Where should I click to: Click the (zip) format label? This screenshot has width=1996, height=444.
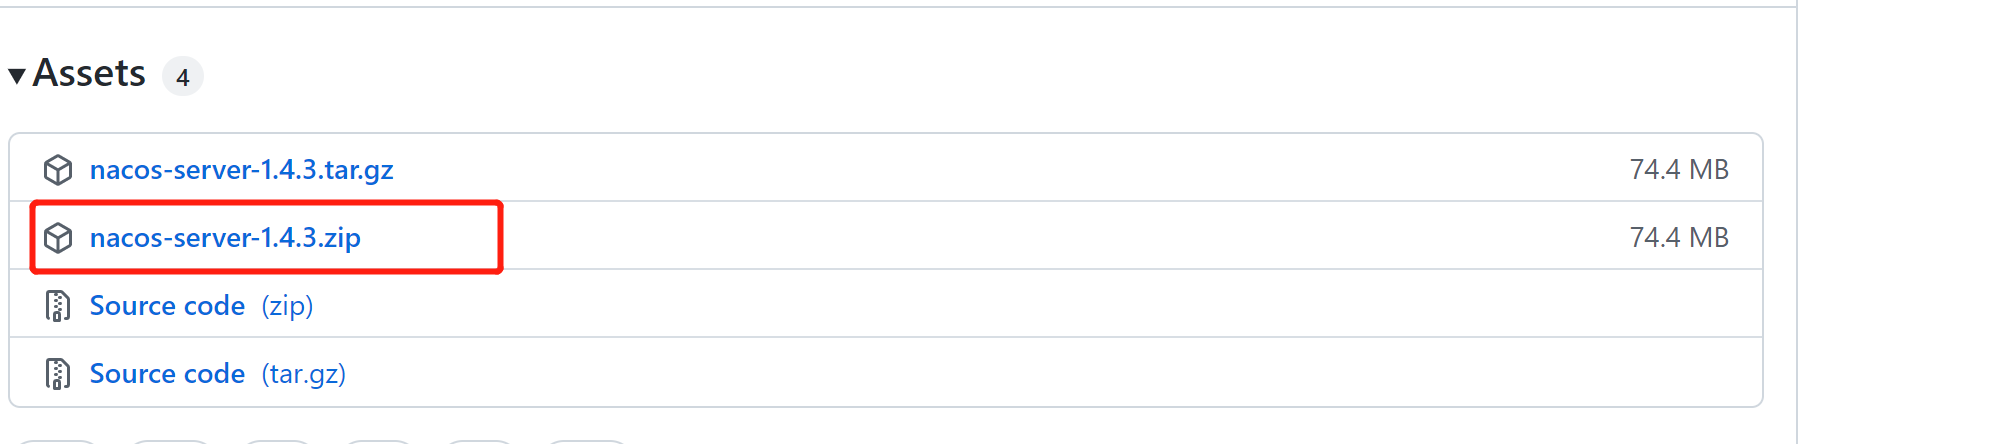[287, 306]
